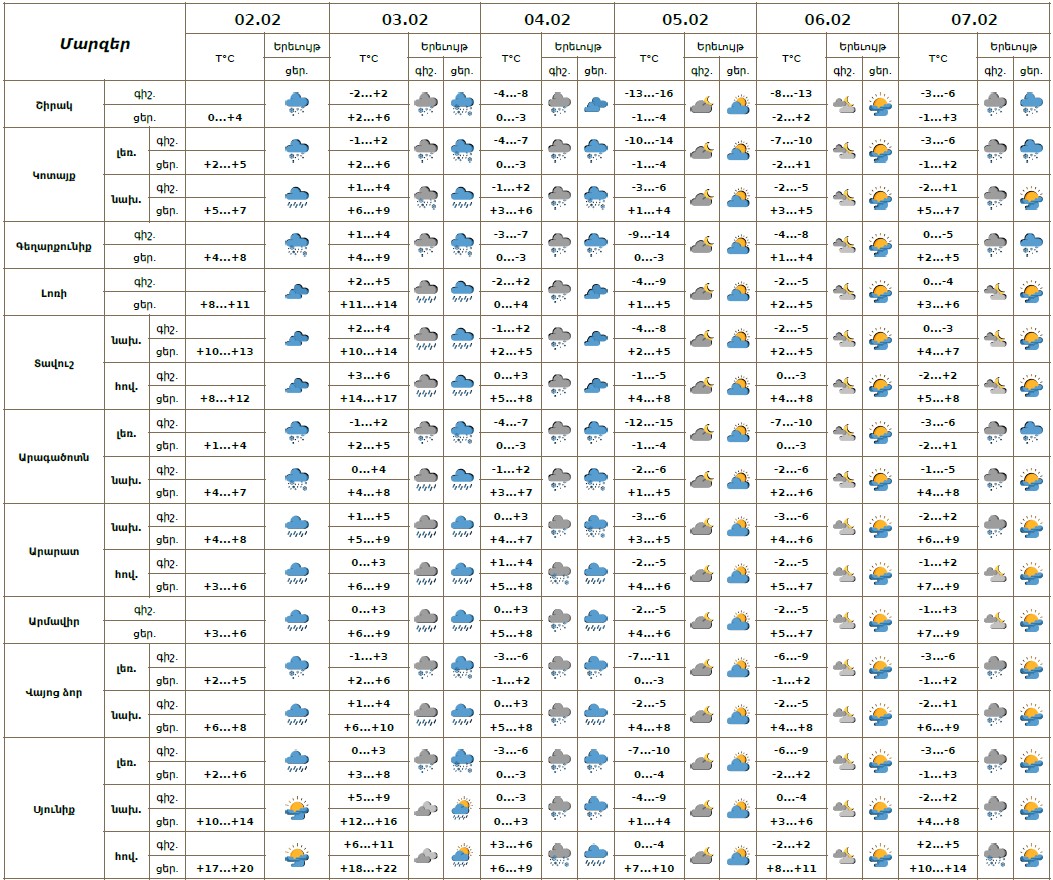The image size is (1053, 880).
Task: Click the Վայոց ձոր region label
Action: [53, 692]
